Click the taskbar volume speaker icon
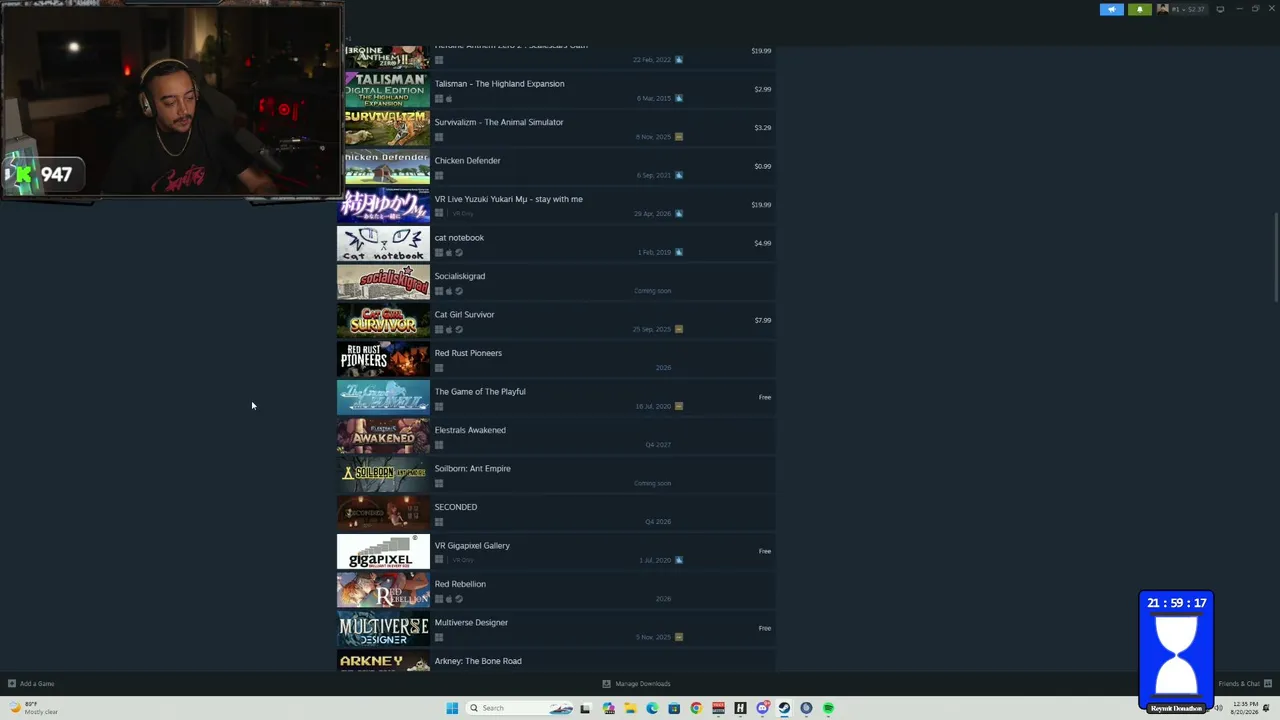This screenshot has width=1280, height=720. (1218, 708)
